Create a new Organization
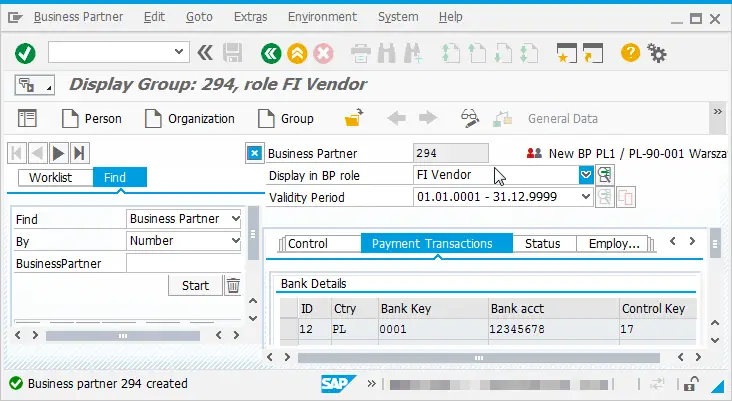The width and height of the screenshot is (732, 401). tap(190, 119)
